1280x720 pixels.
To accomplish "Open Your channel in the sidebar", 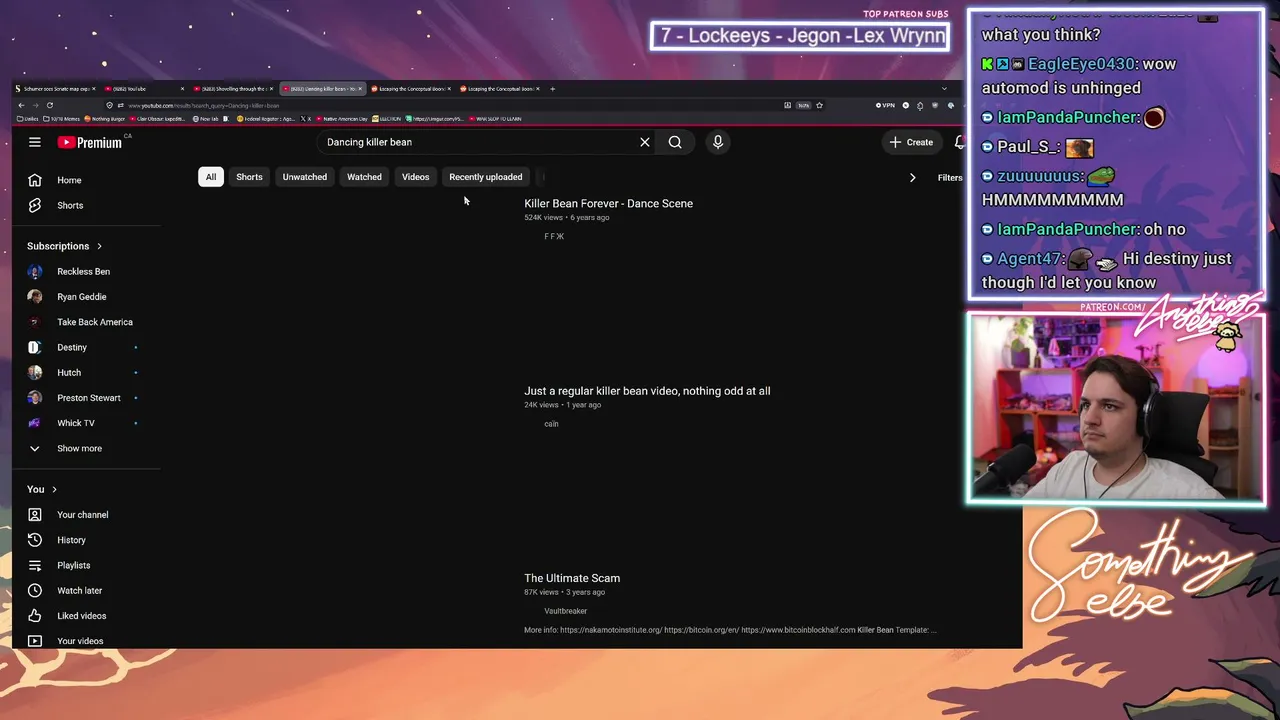I will click(84, 515).
